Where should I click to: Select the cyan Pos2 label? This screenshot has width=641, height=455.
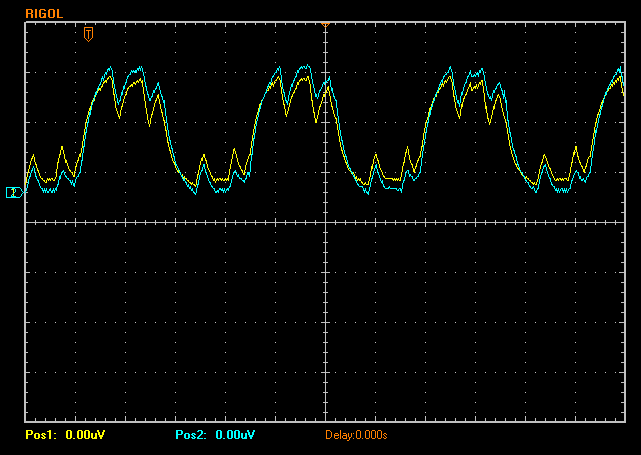coord(191,435)
